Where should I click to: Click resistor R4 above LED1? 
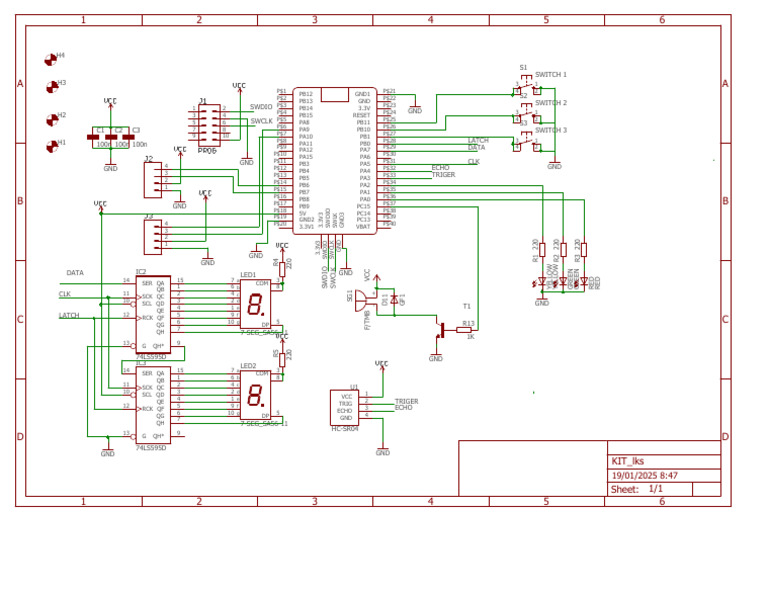coord(282,269)
